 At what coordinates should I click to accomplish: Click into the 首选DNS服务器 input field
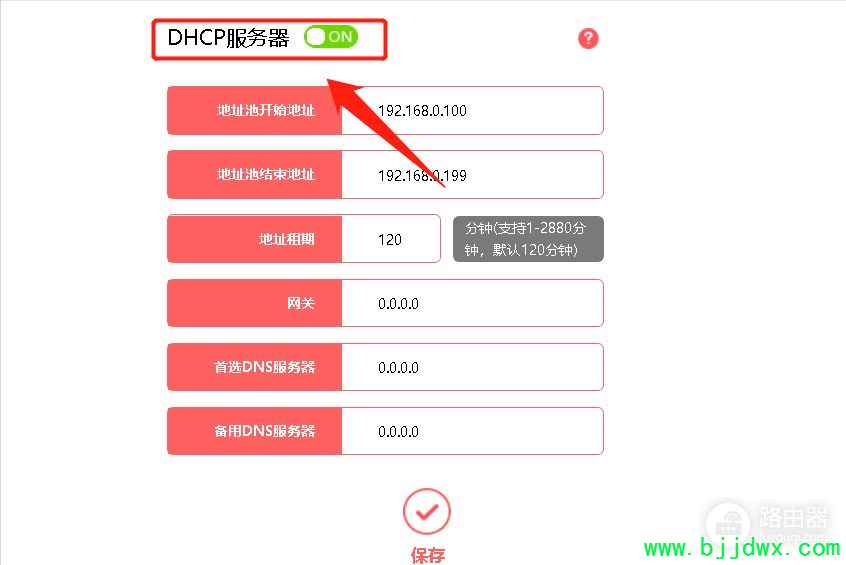tap(472, 367)
